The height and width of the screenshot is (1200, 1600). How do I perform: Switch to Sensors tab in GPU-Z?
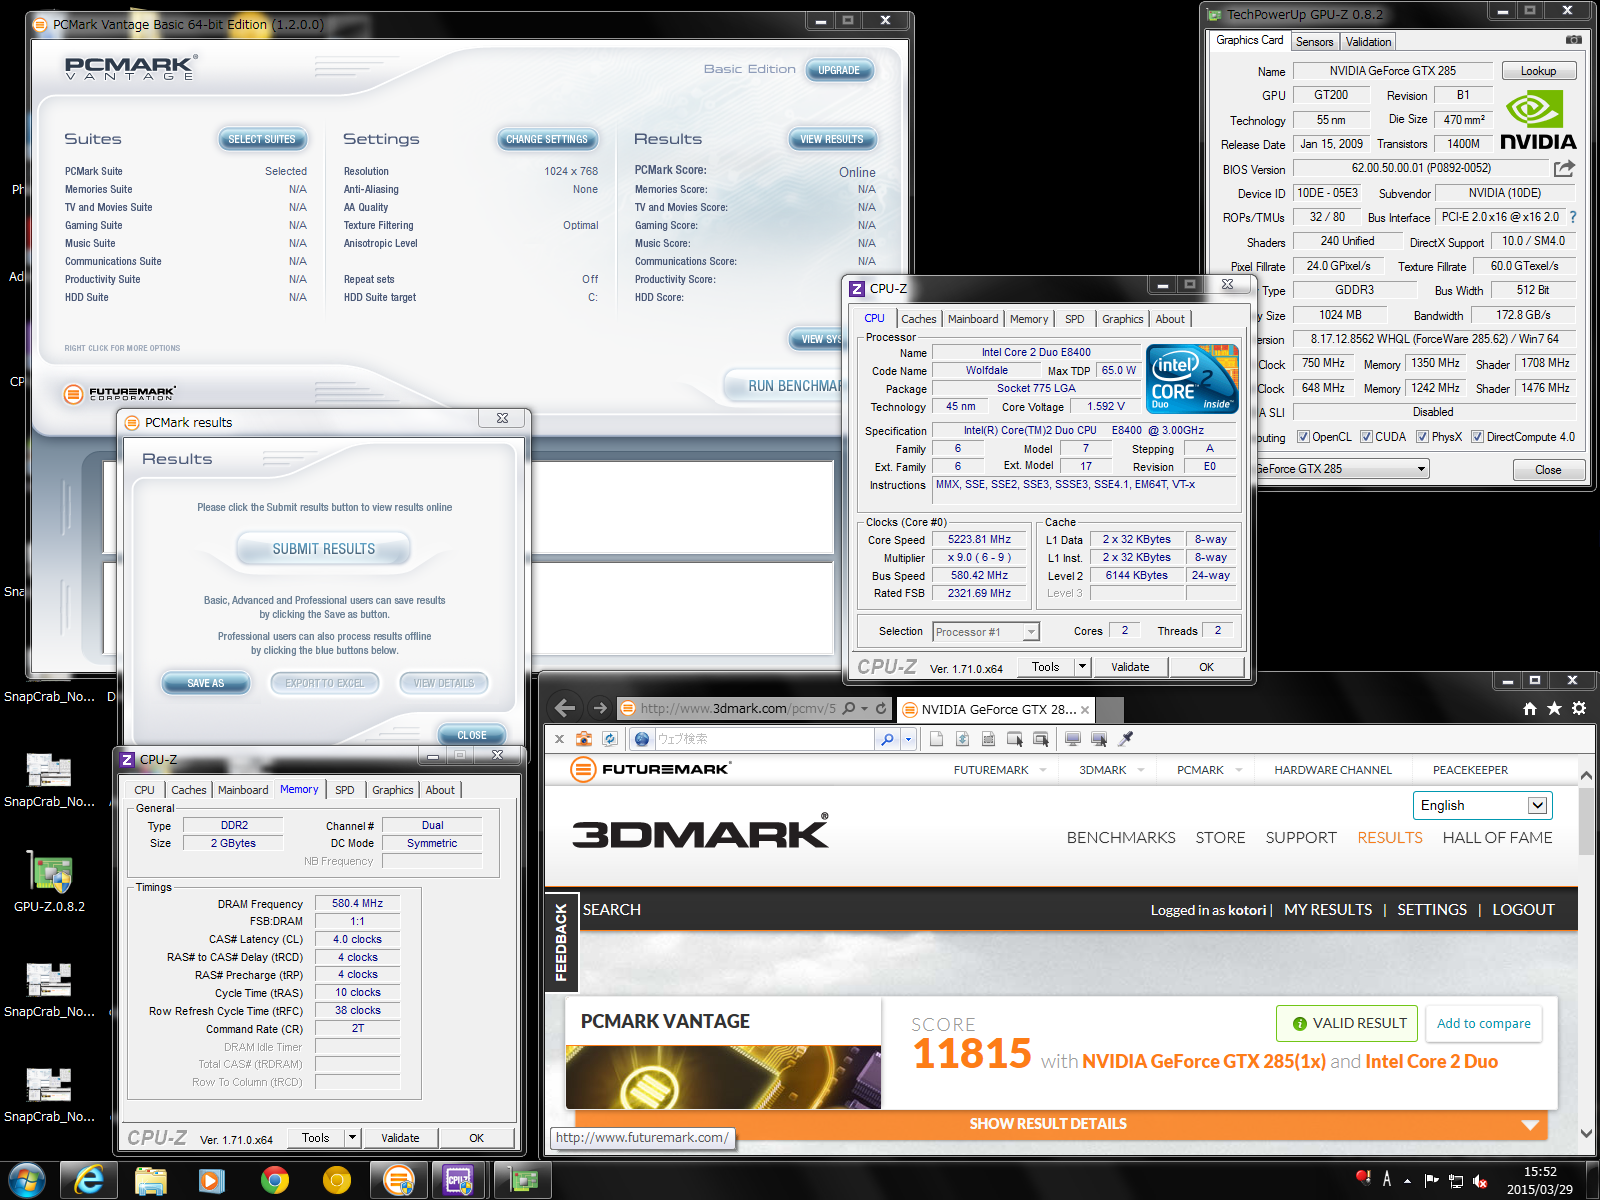(x=1314, y=42)
